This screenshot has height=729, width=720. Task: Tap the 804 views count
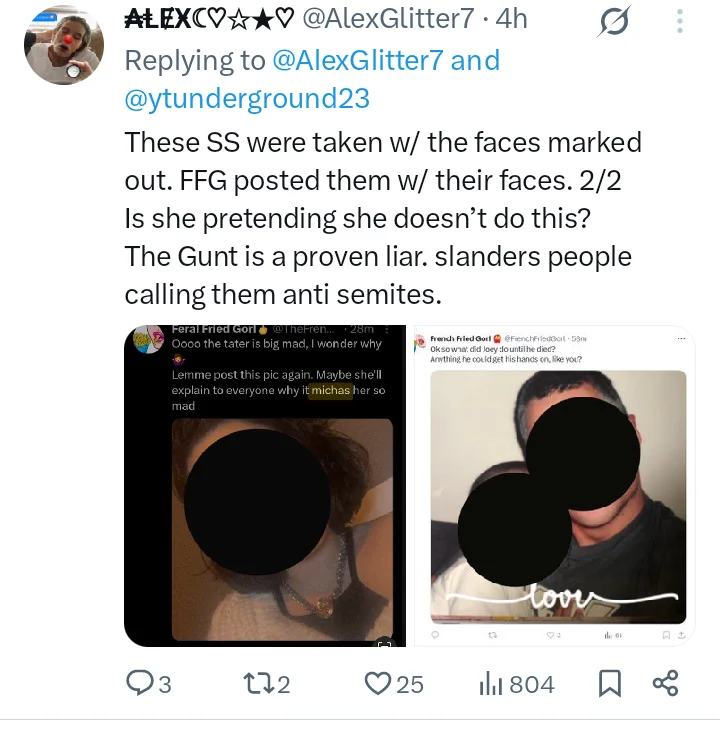coord(532,684)
